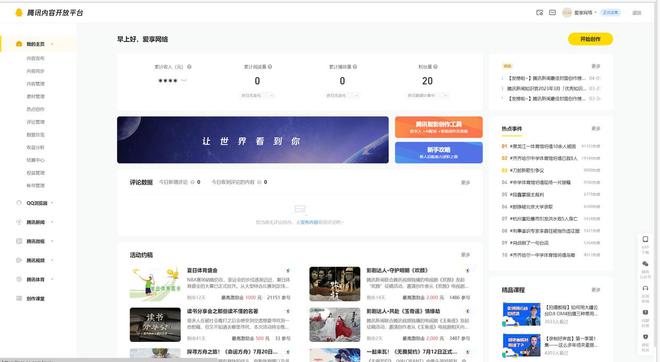Open the 夏日体育盛会 activity thumbnail

click(155, 284)
